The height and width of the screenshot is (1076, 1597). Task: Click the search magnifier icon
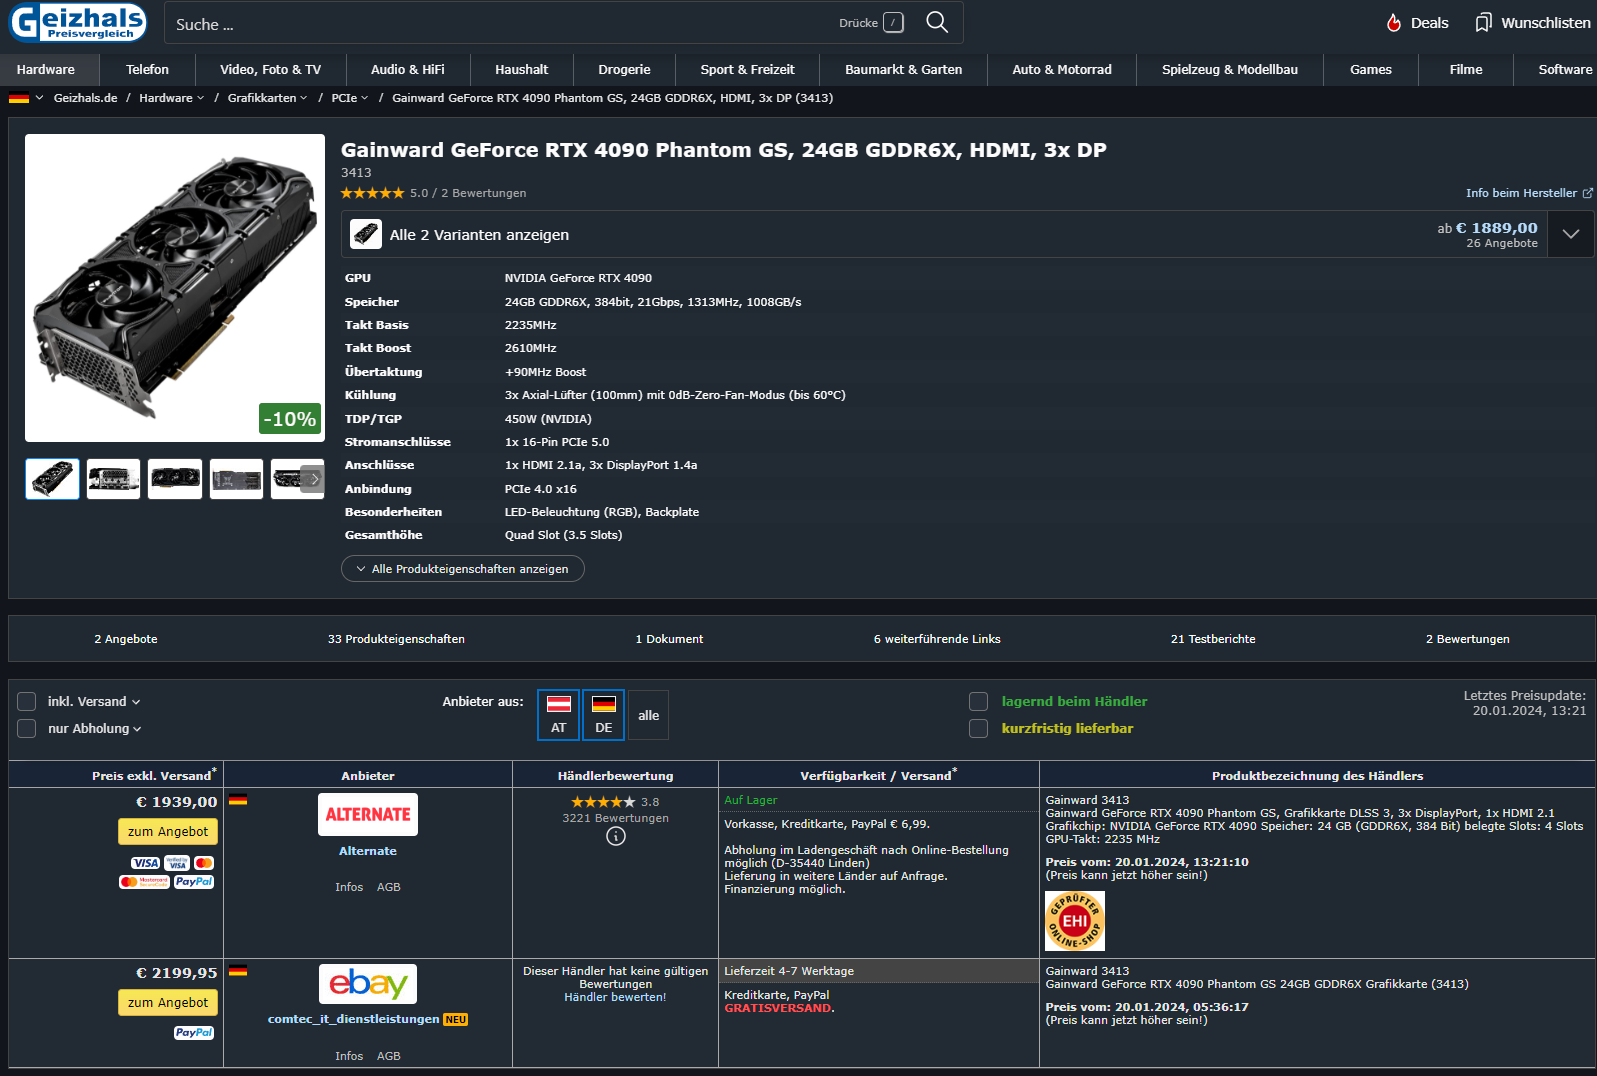[937, 22]
